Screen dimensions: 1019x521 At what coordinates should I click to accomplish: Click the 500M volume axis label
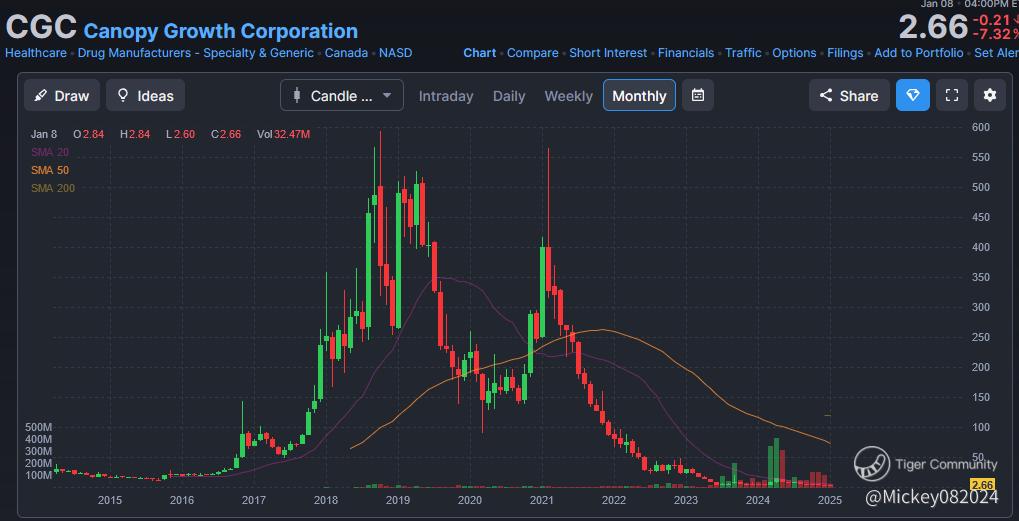tap(38, 427)
